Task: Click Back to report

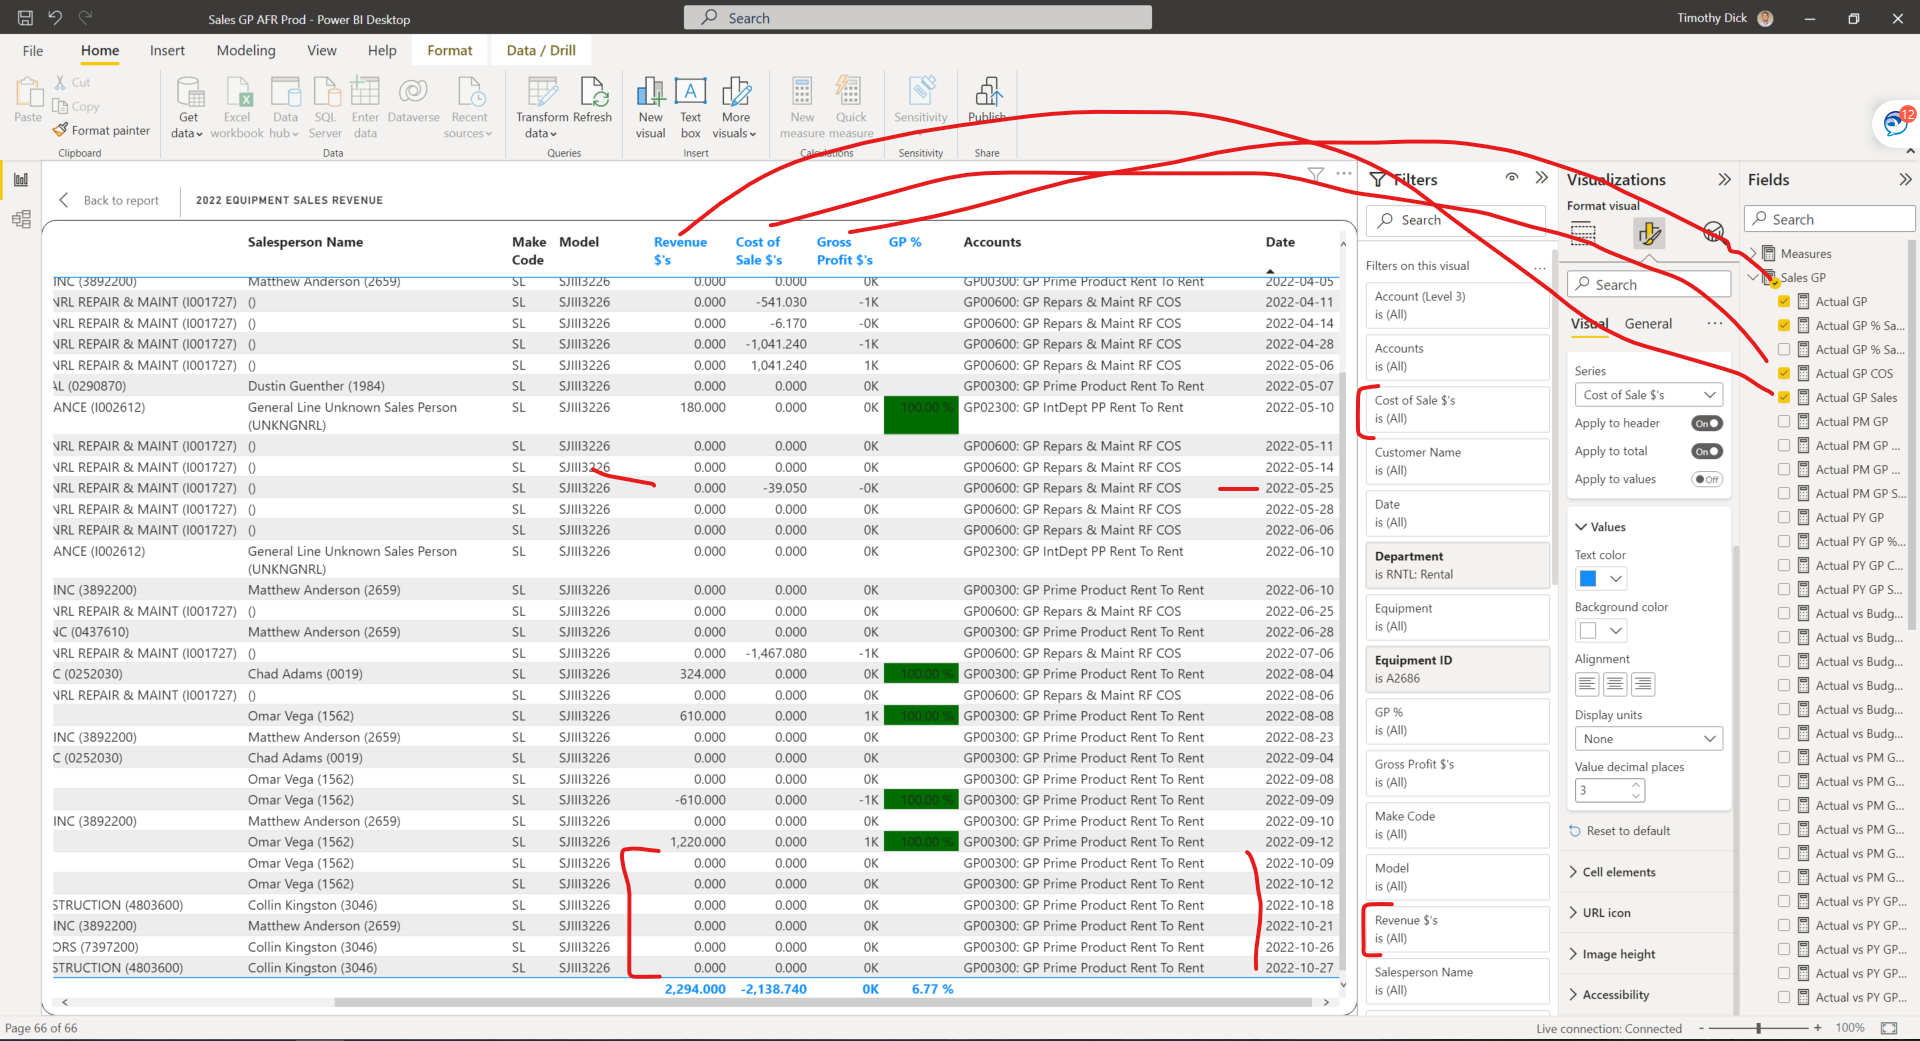Action: tap(109, 200)
